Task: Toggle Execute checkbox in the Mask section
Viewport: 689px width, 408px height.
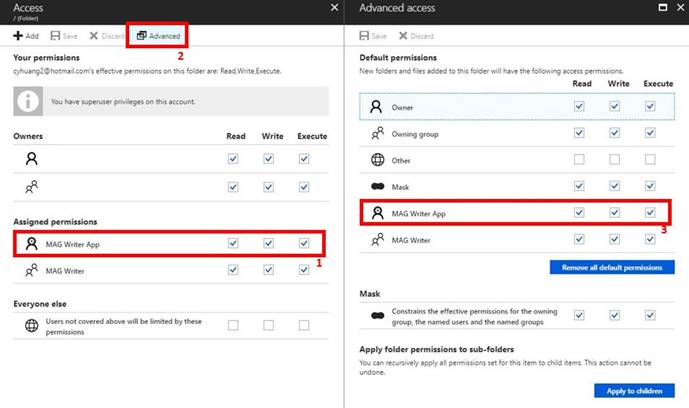Action: point(650,315)
